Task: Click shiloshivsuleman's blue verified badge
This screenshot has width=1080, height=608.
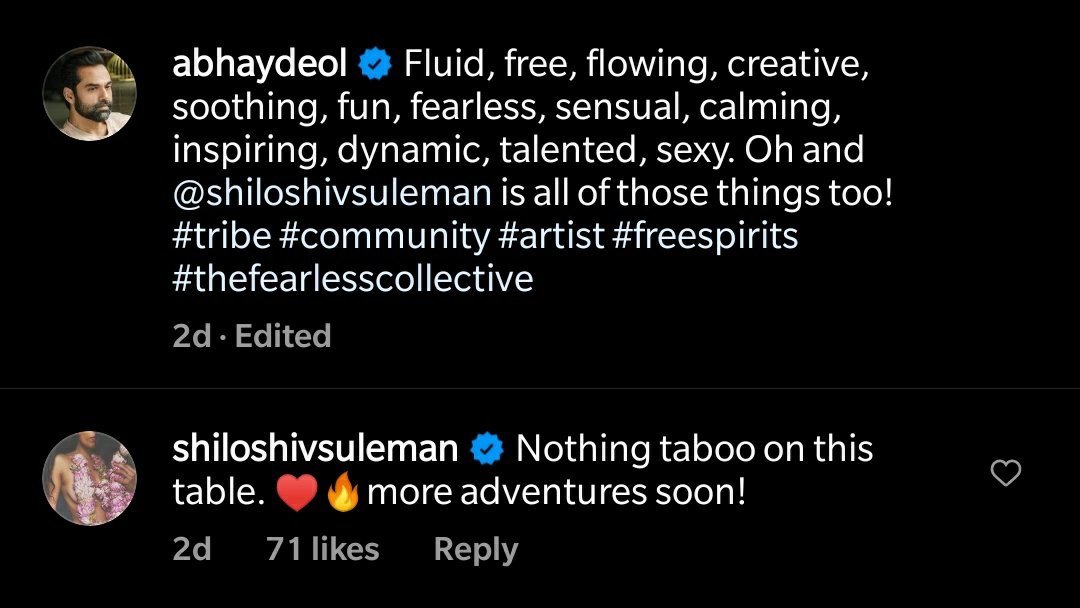Action: pos(487,450)
